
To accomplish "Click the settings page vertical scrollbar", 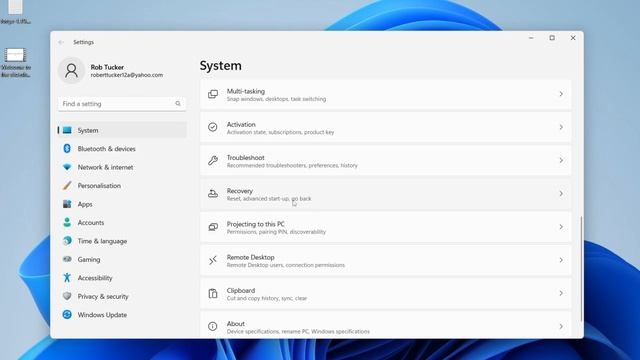I will pyautogui.click(x=581, y=269).
